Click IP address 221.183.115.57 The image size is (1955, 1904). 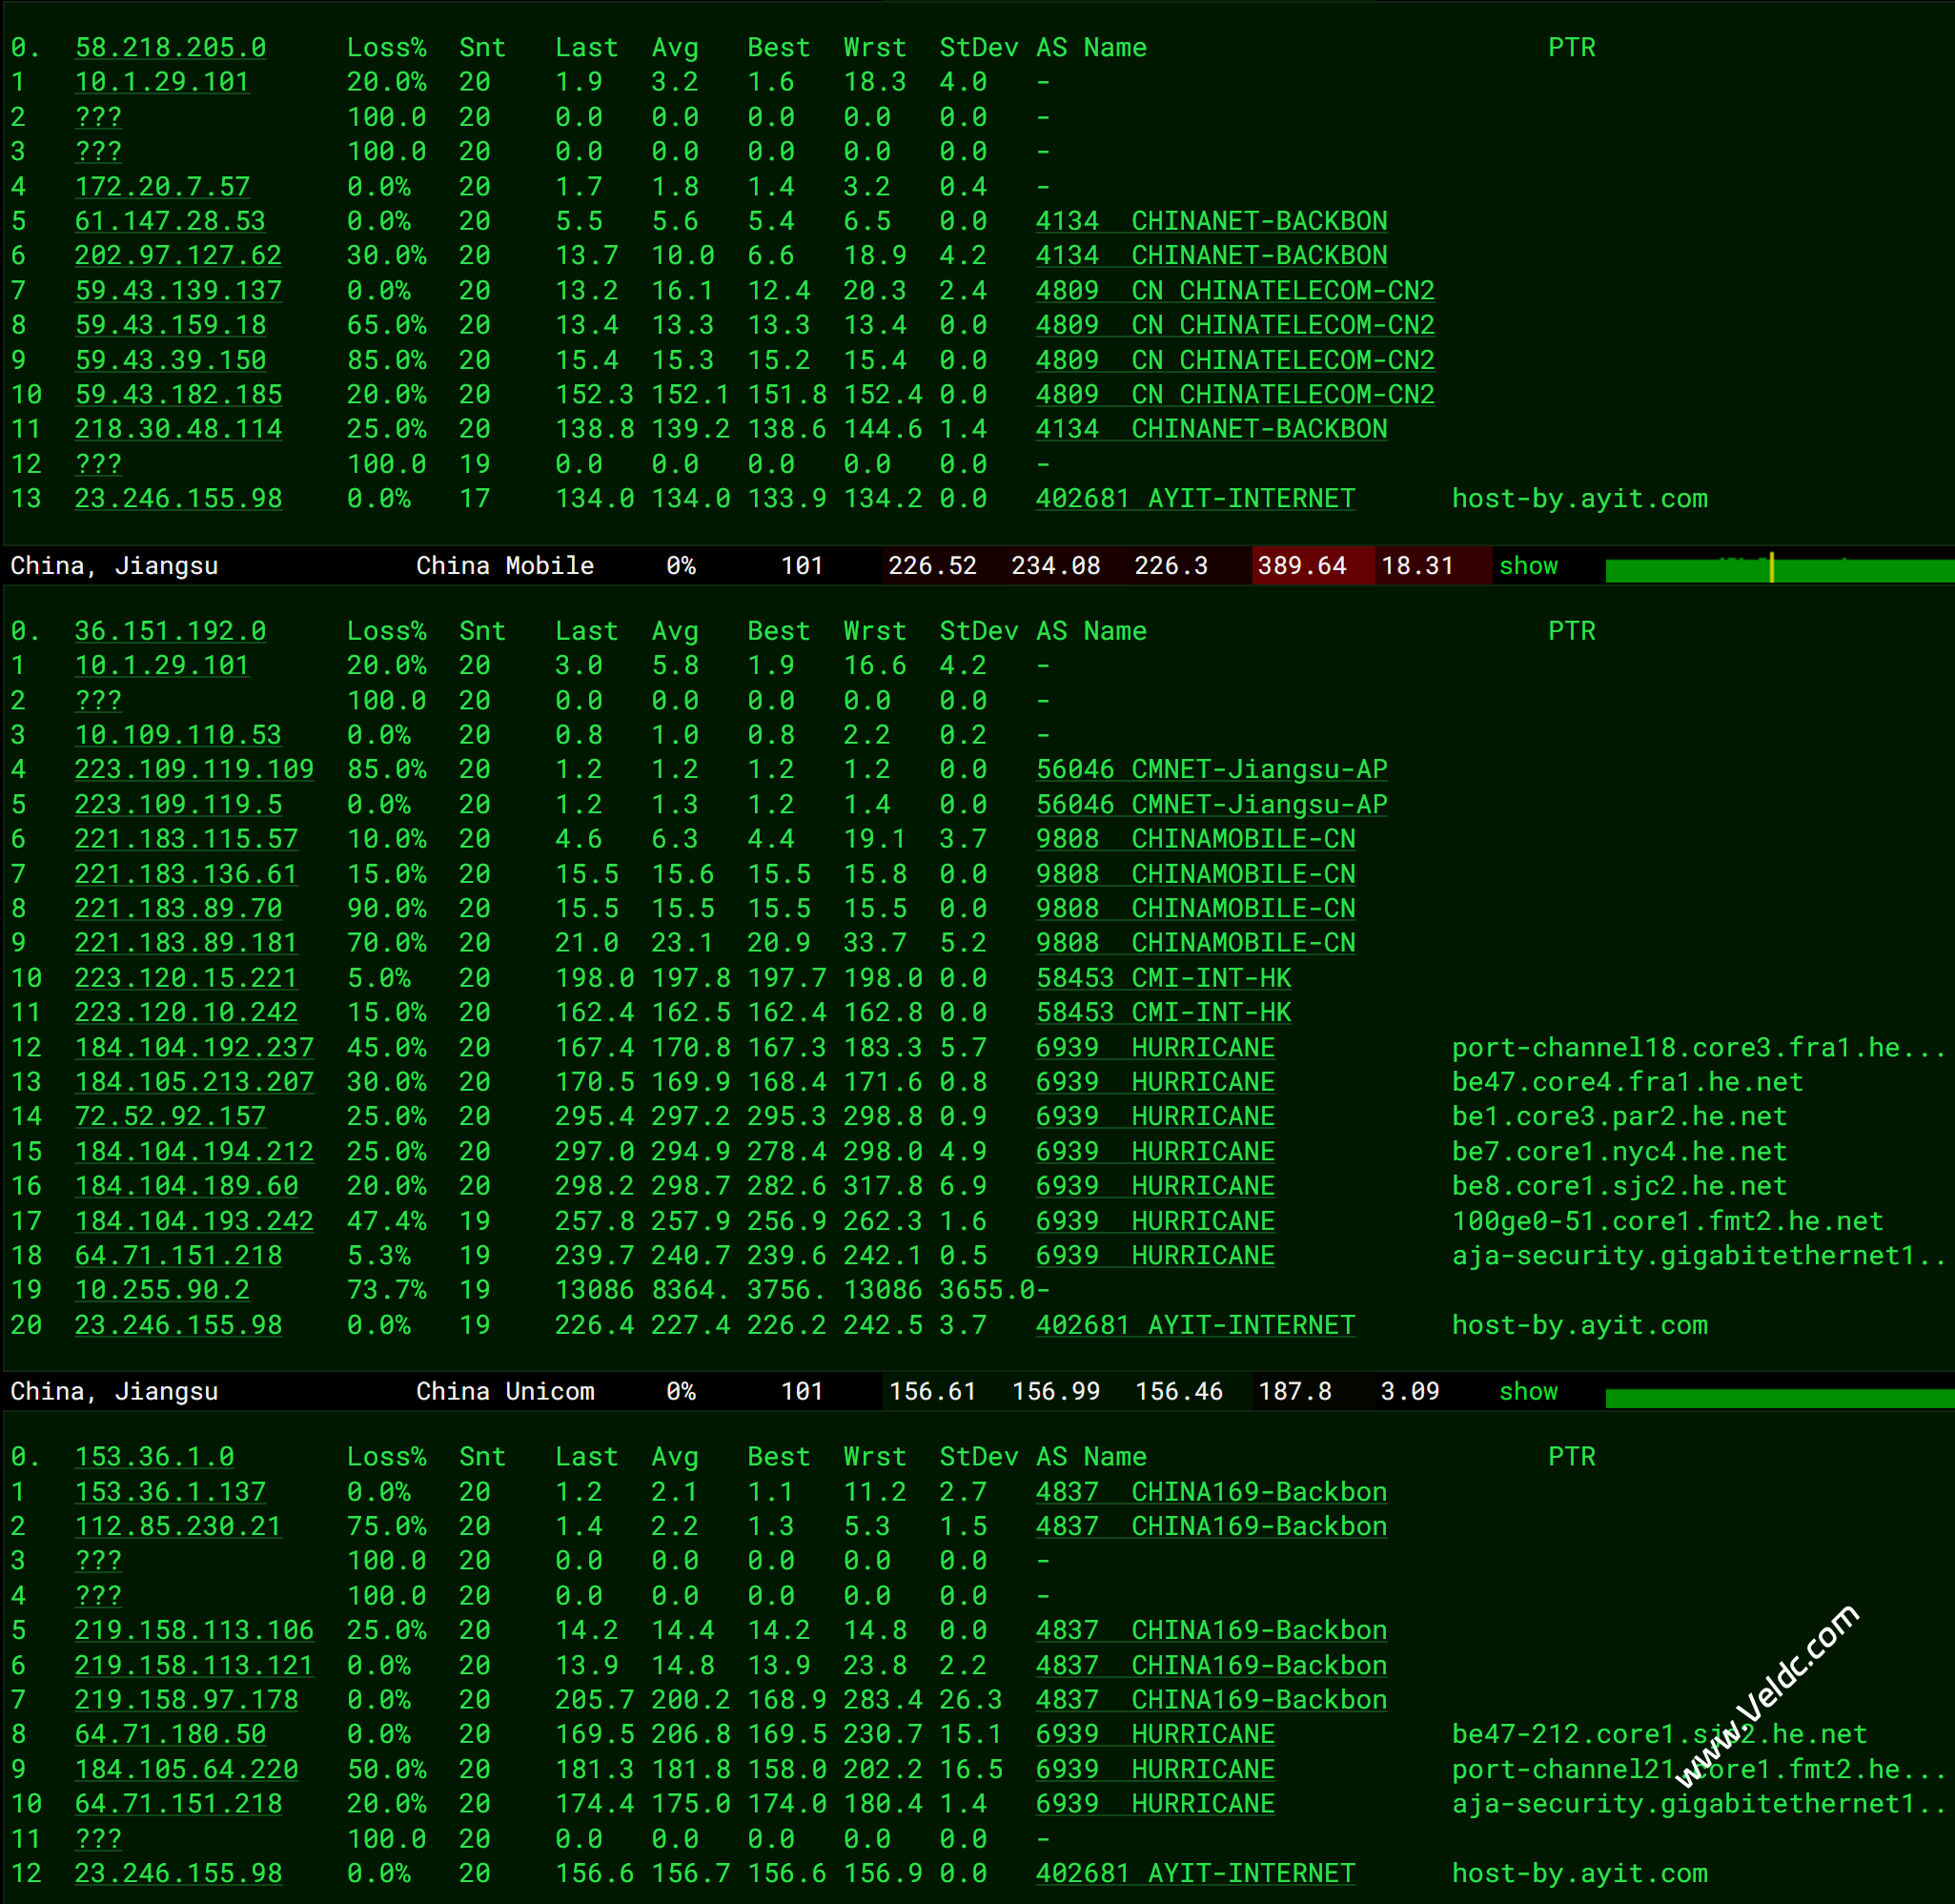pos(186,839)
